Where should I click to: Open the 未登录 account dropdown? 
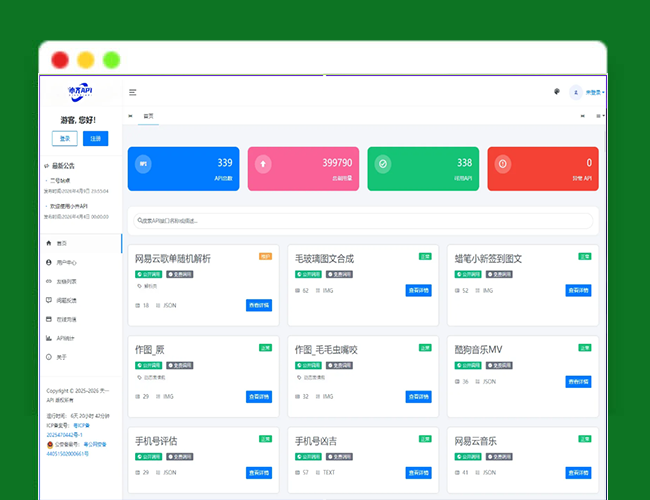pyautogui.click(x=595, y=92)
